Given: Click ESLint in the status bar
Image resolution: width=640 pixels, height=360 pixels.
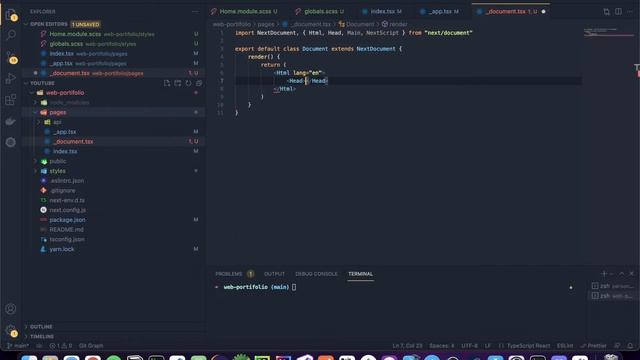Looking at the screenshot, I should point(565,346).
